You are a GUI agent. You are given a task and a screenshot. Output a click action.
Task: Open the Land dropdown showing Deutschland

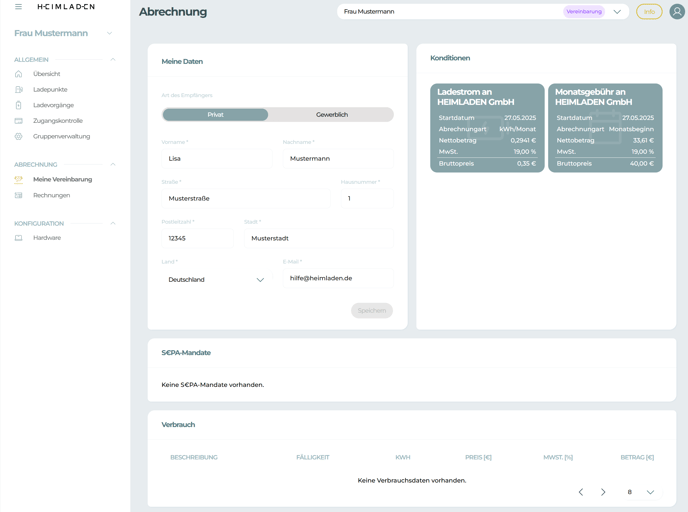(217, 279)
